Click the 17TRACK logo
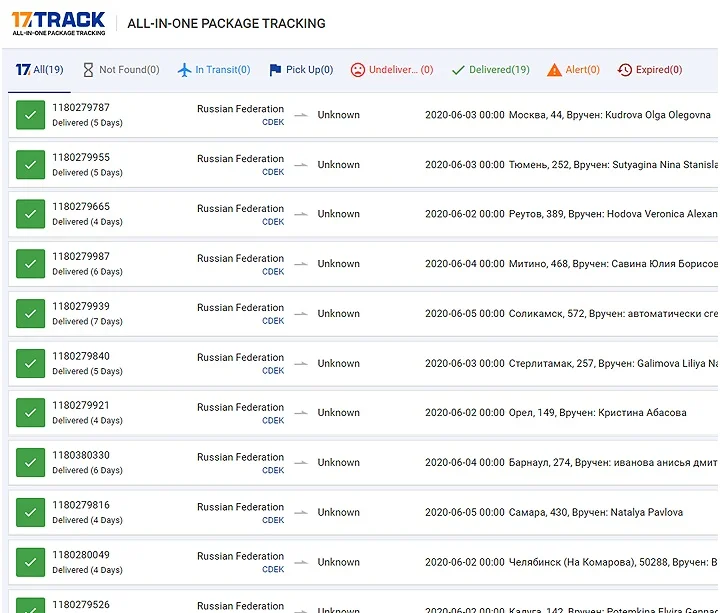 (59, 23)
